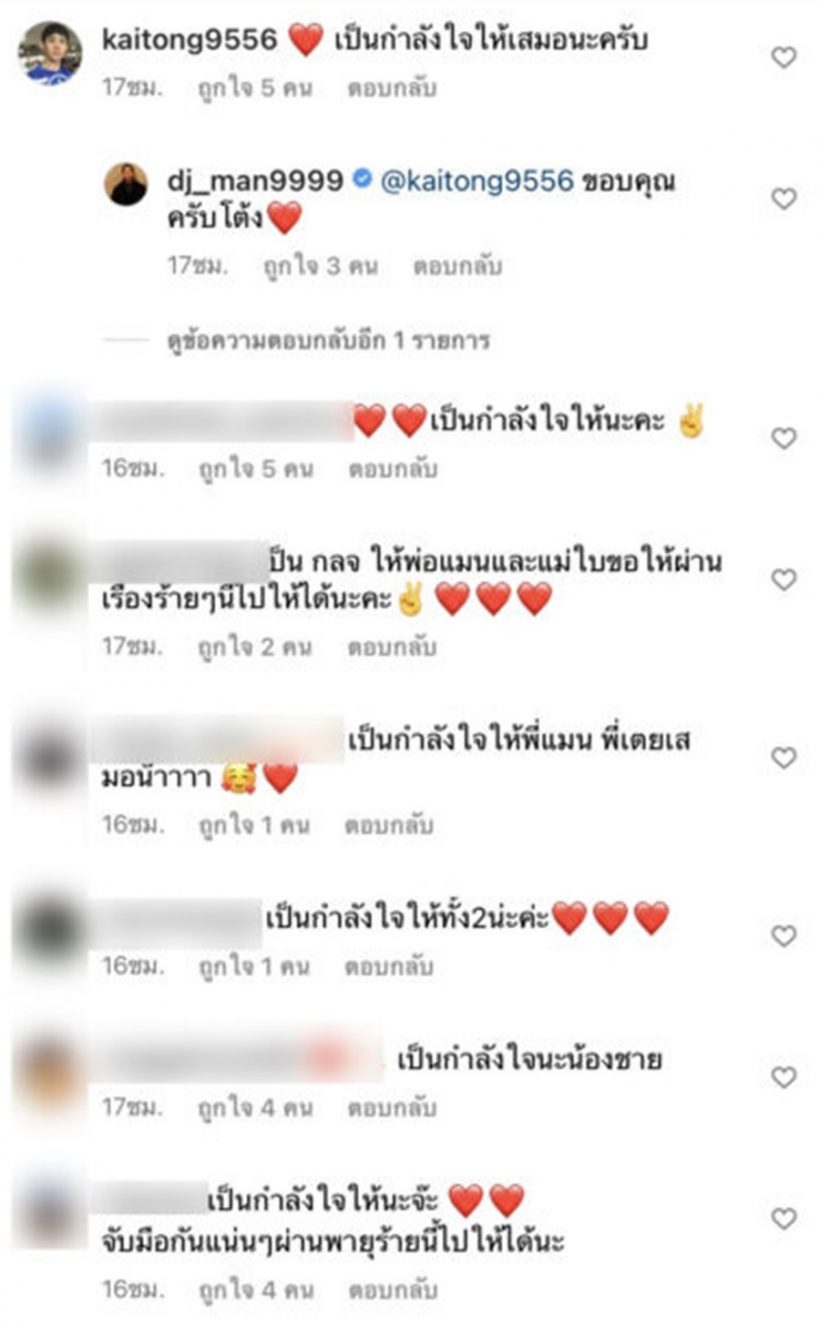The image size is (820, 1326).
Task: Open kaitong9556's profile picture
Action: 50,53
